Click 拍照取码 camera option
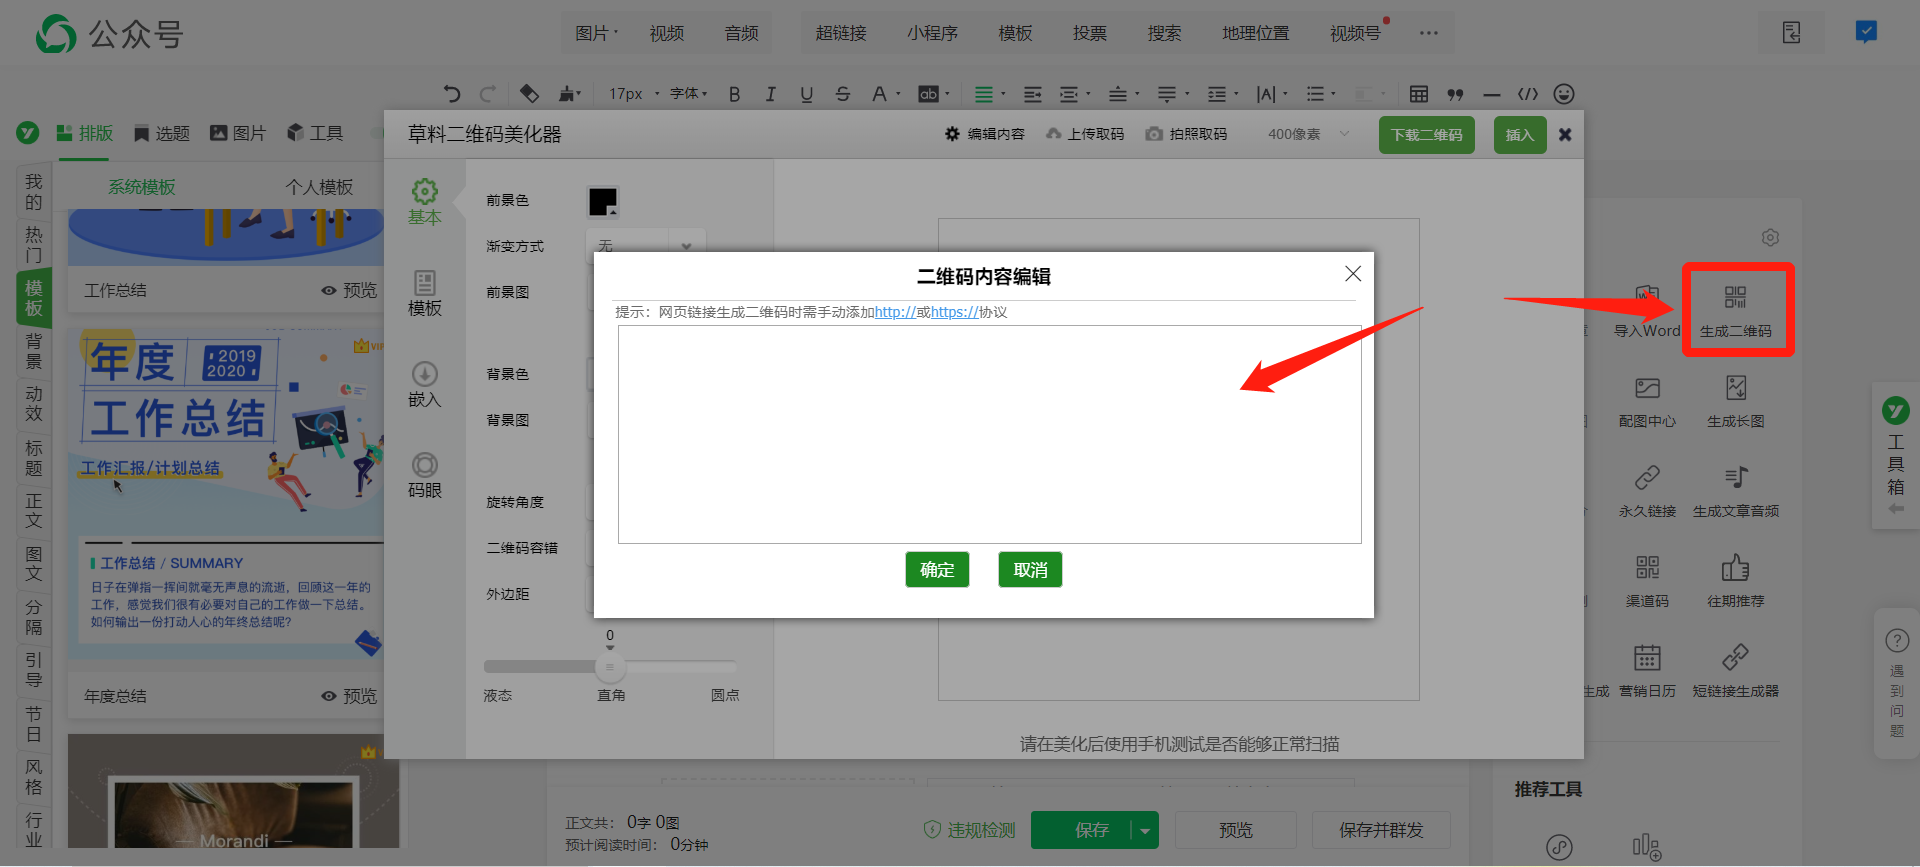 click(x=1186, y=134)
